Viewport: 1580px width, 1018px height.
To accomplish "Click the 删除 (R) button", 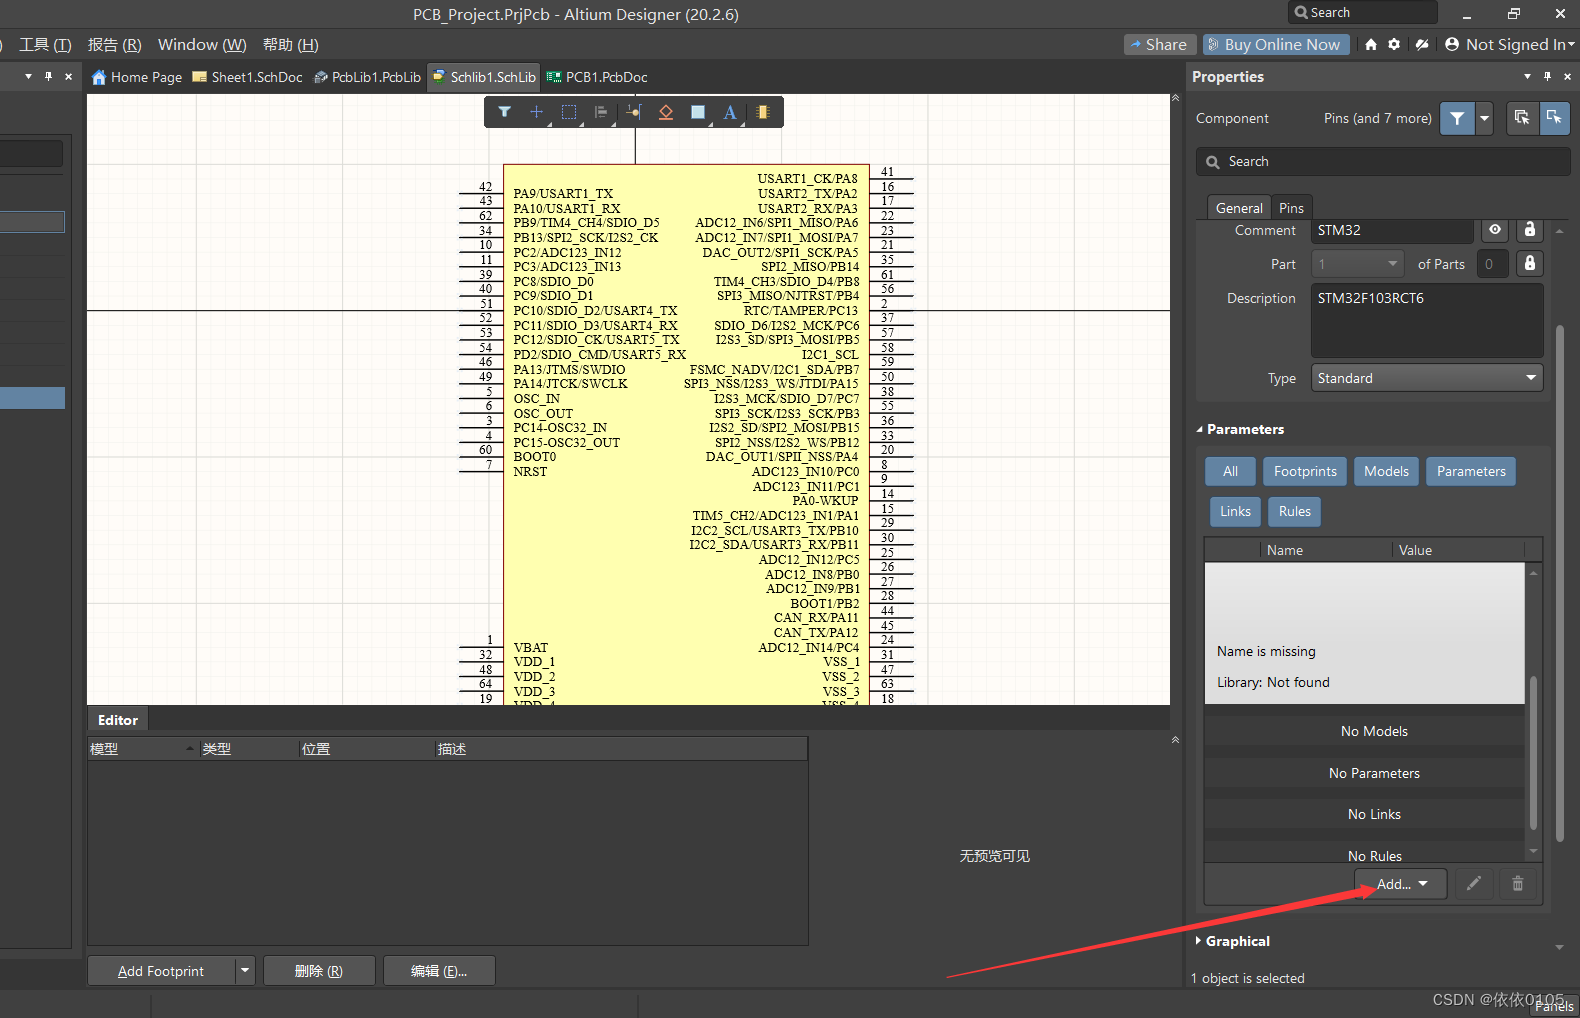I will click(319, 970).
